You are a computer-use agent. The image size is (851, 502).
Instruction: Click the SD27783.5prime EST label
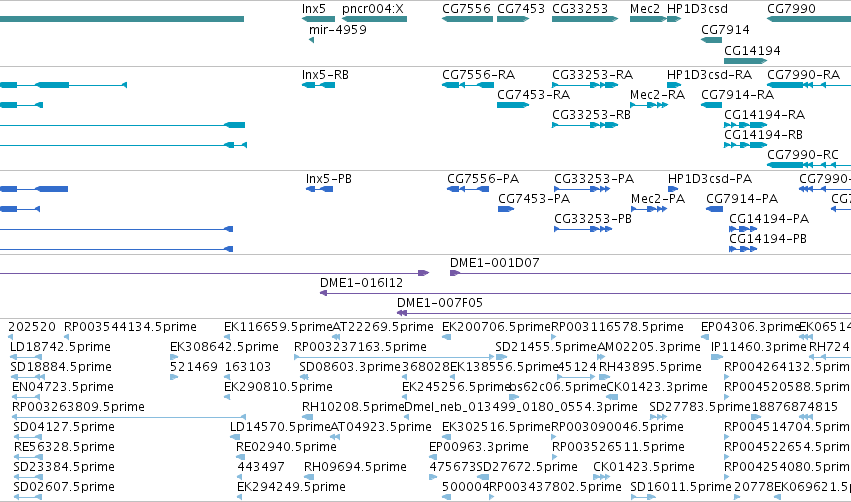click(700, 407)
